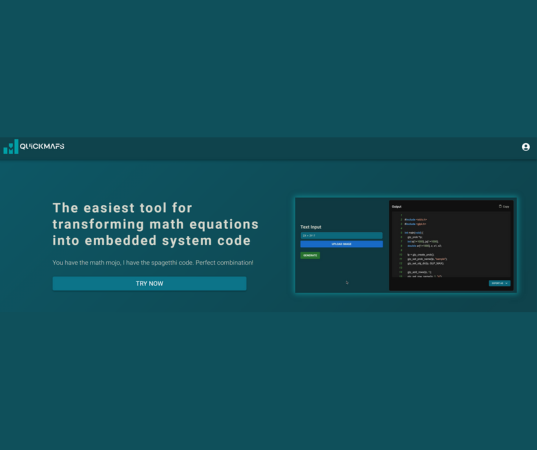This screenshot has height=450, width=537.
Task: Click the demo preview screenshot image
Action: 406,245
